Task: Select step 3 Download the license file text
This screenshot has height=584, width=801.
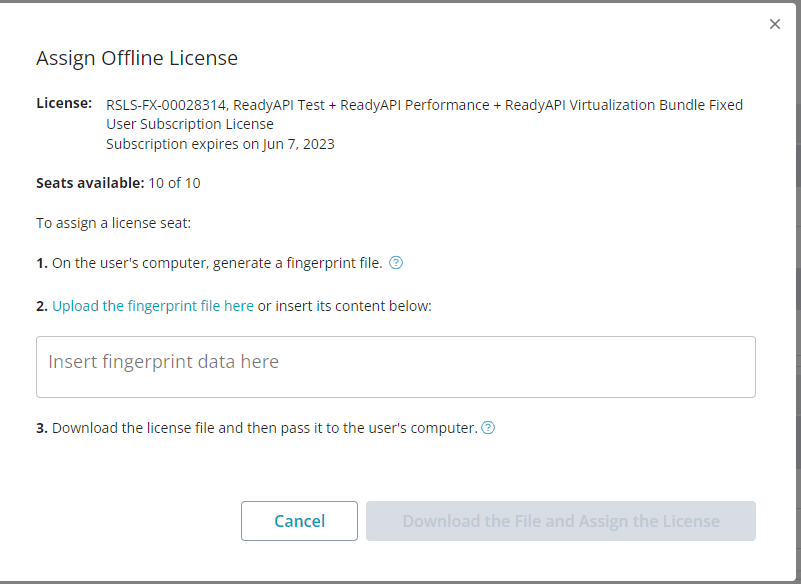Action: (257, 428)
